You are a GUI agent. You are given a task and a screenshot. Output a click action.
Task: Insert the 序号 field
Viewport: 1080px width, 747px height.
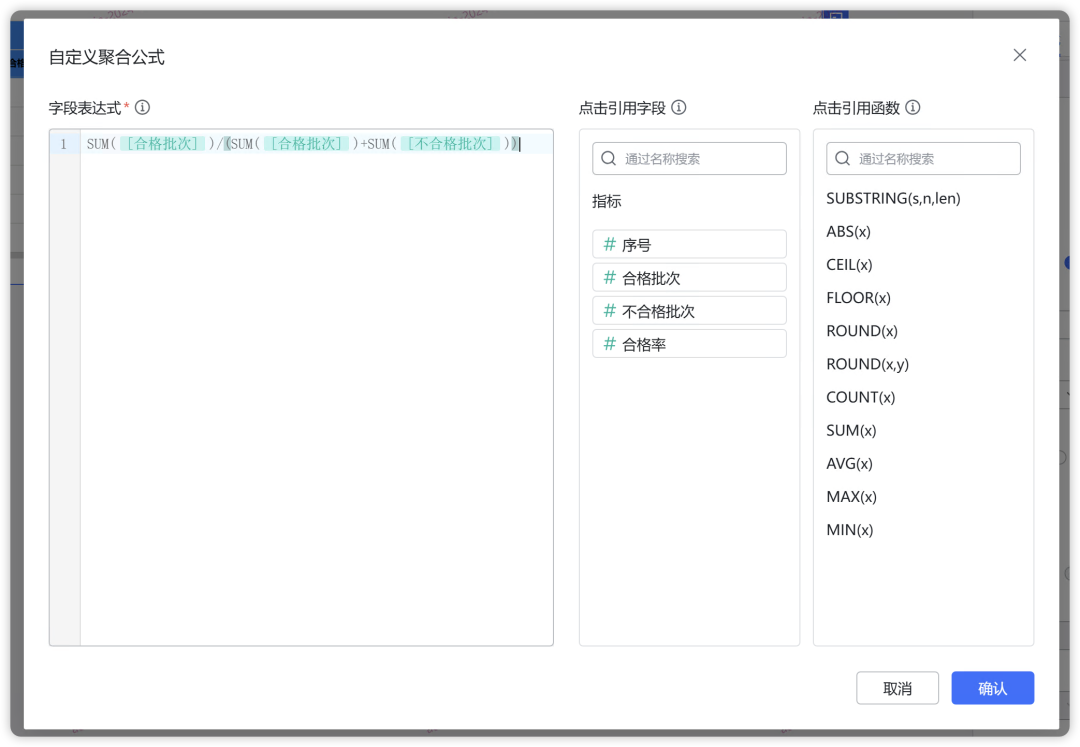[x=689, y=245]
